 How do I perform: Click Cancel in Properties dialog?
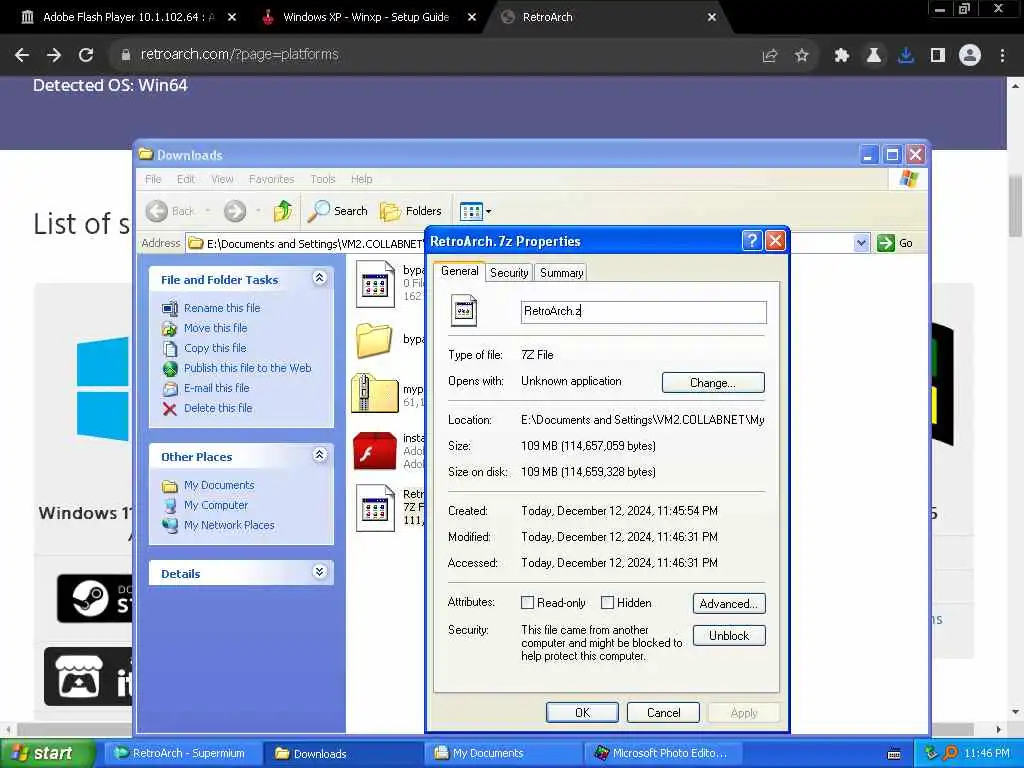(x=664, y=712)
